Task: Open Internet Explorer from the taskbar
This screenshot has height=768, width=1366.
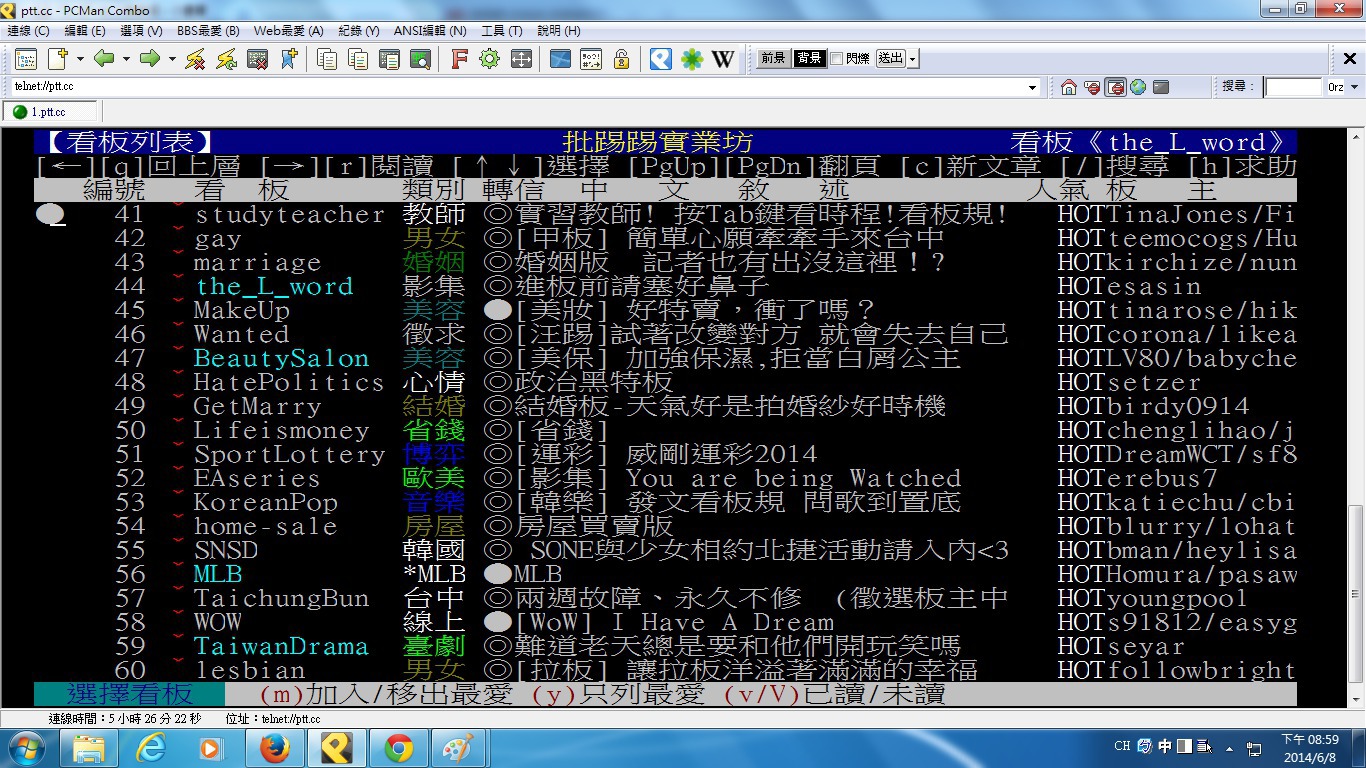Action: point(150,748)
